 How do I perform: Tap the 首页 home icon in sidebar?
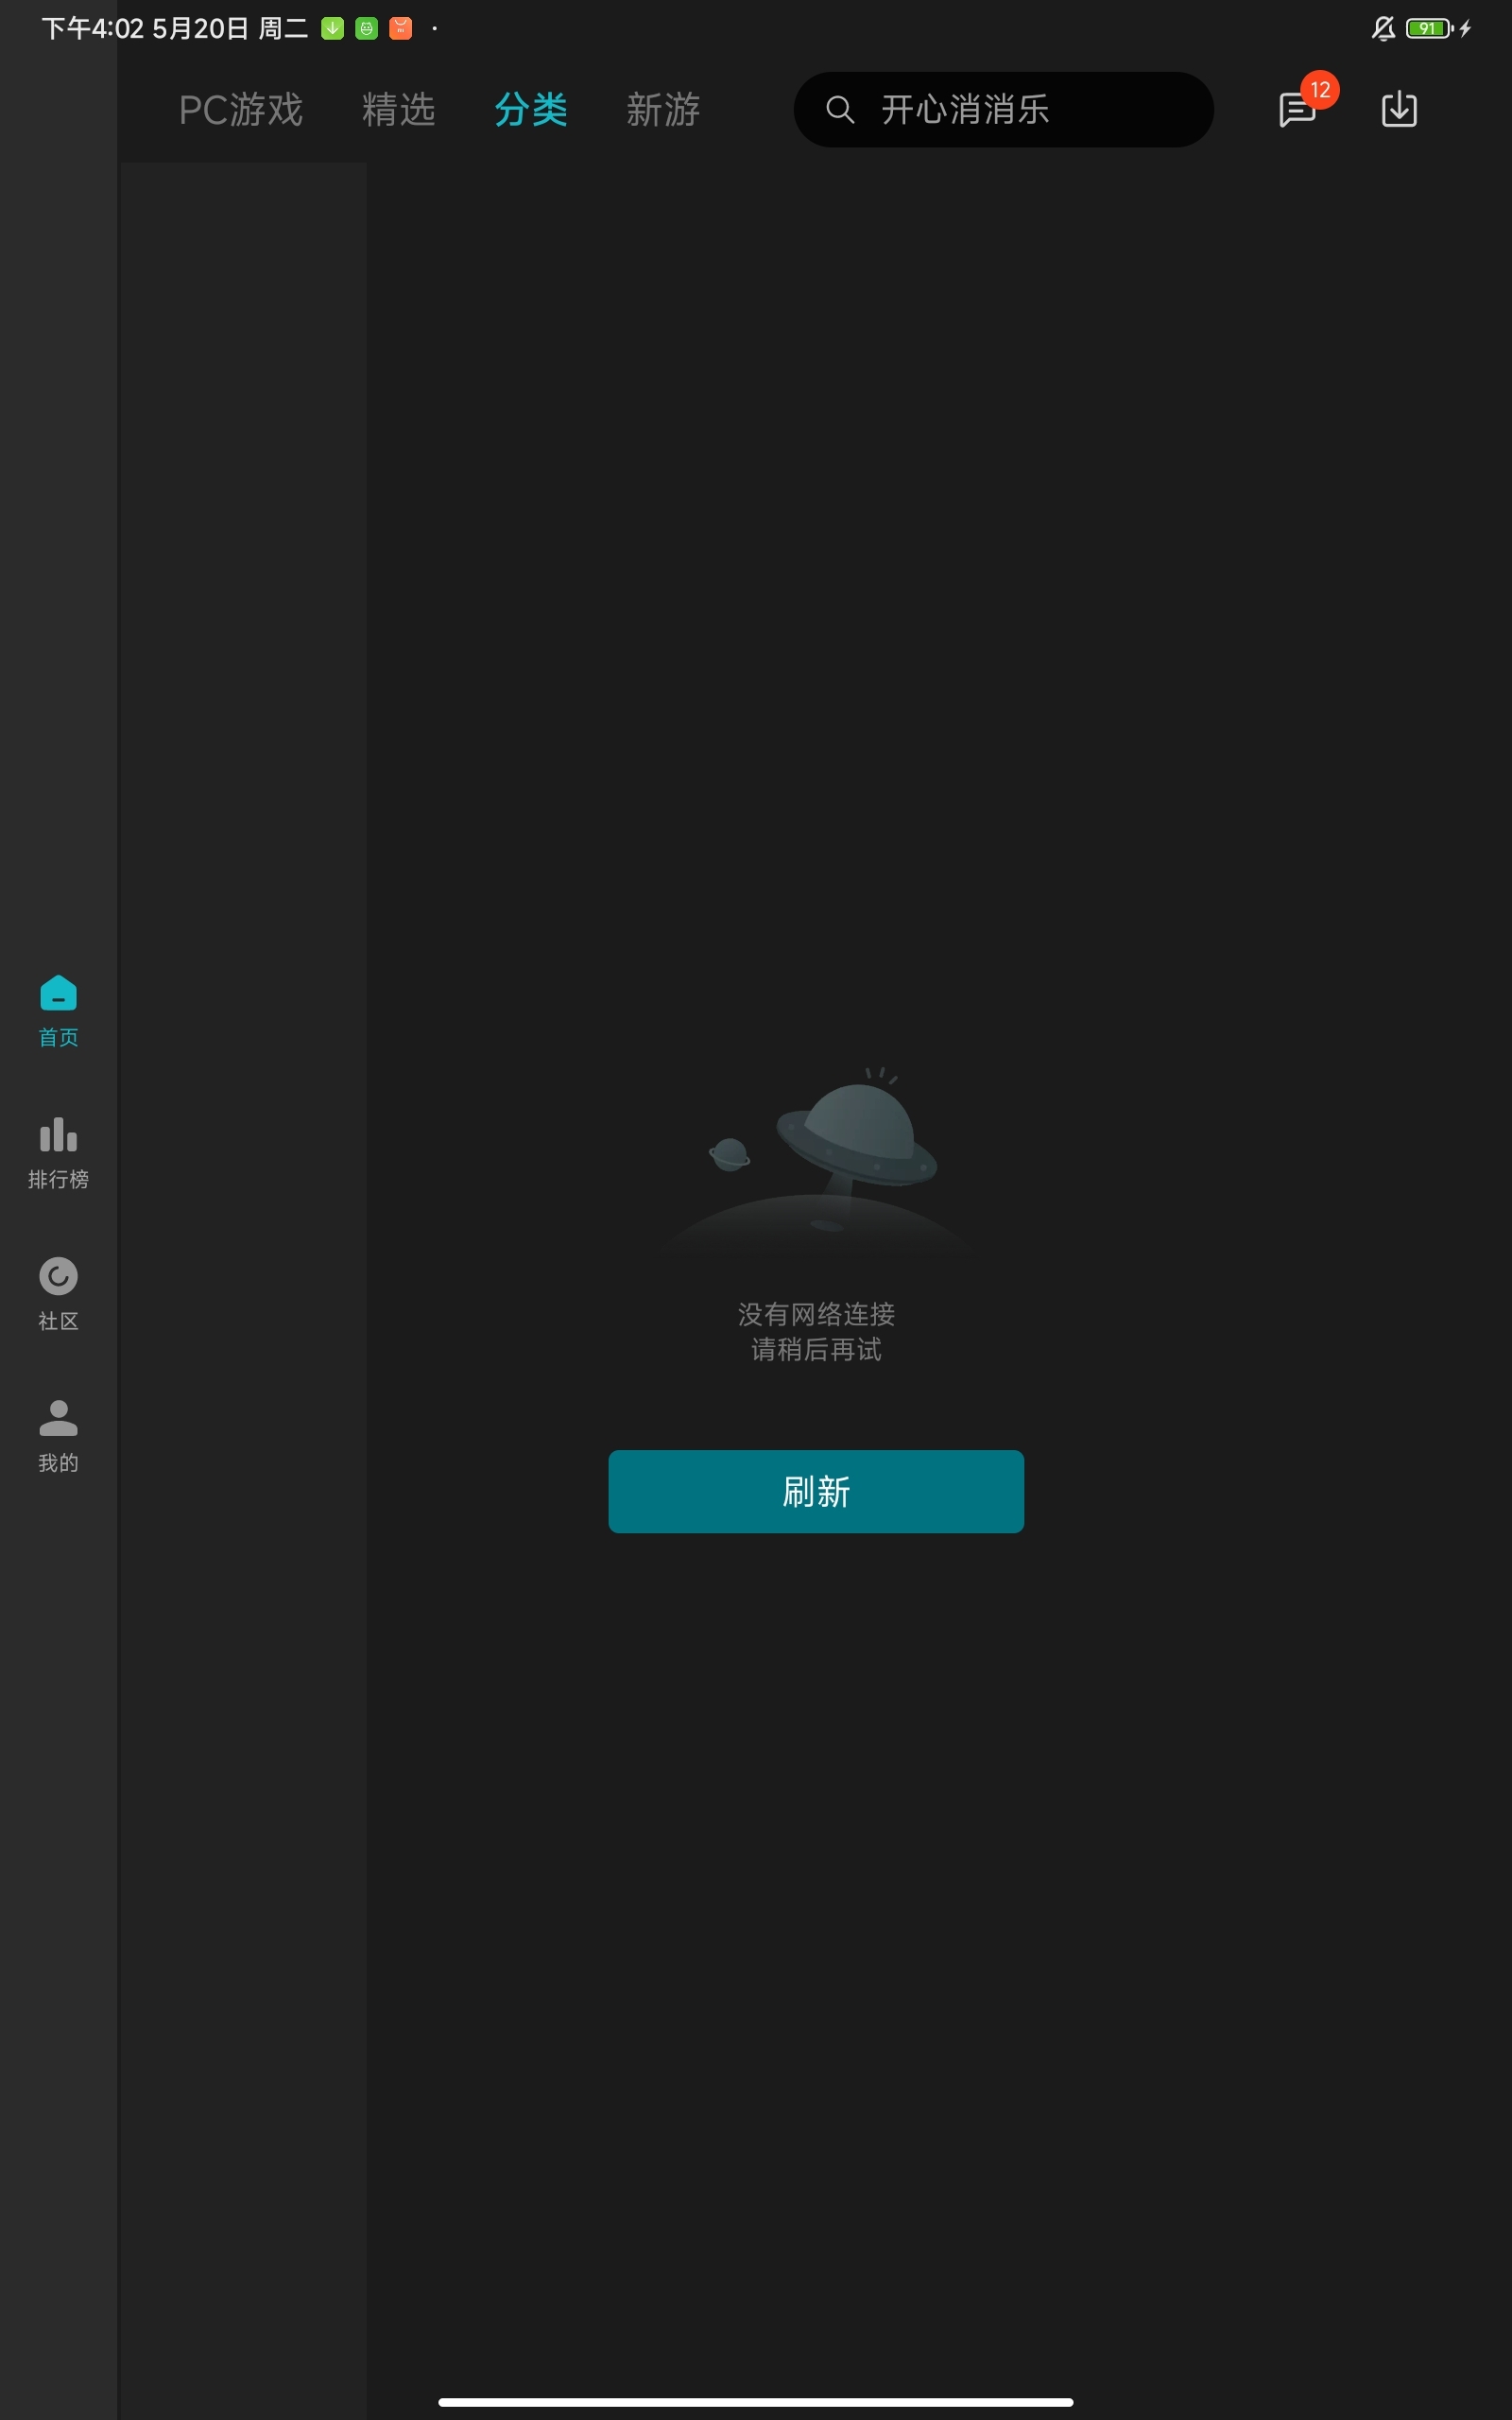pos(58,994)
